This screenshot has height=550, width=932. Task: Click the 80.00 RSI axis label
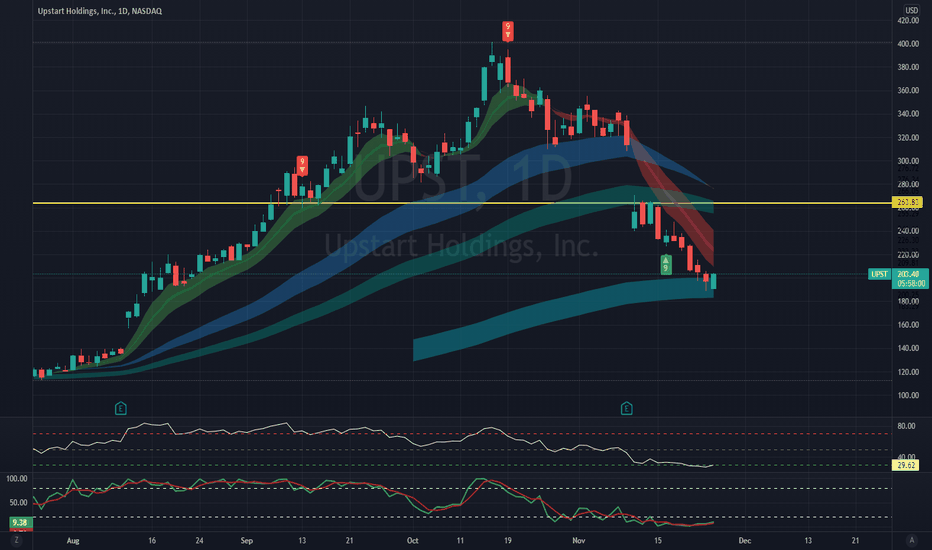click(906, 426)
